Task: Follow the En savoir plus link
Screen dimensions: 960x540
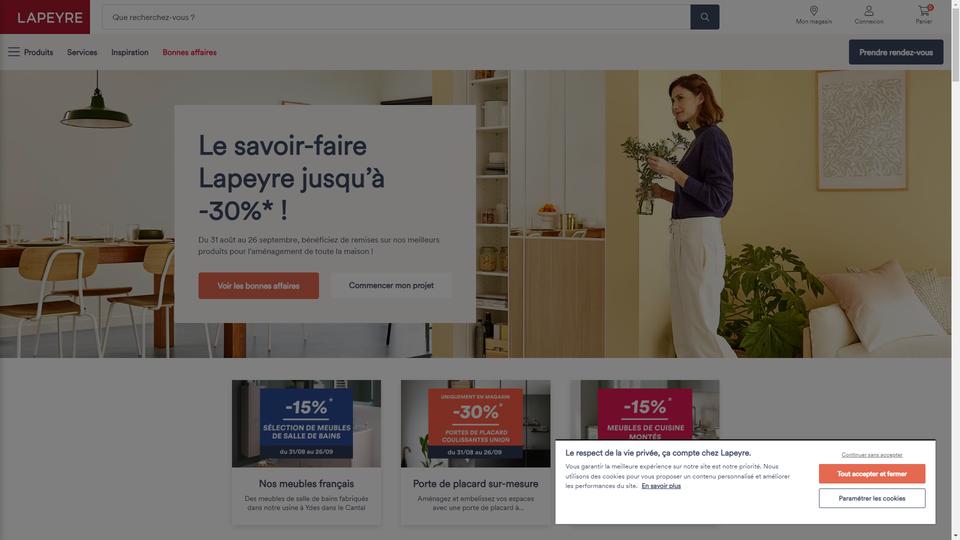Action: click(x=661, y=486)
